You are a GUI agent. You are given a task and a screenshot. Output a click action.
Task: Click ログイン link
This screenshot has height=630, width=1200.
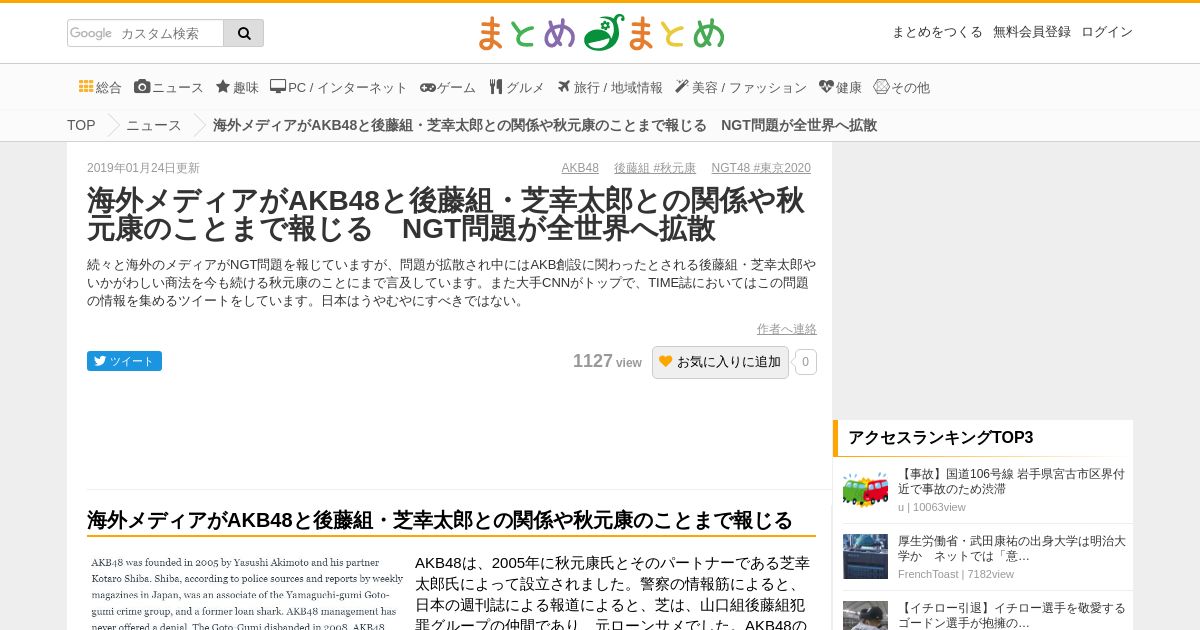pos(1107,32)
